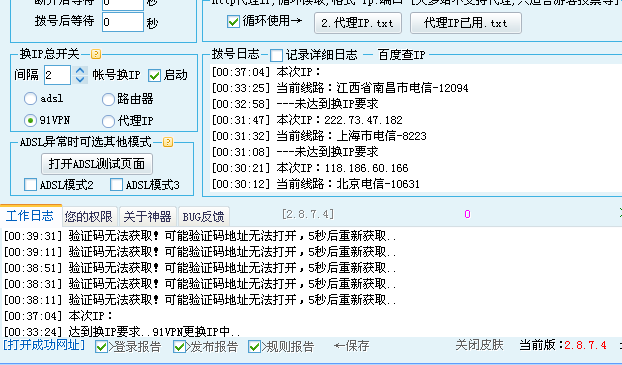Viewport: 622px width, 365px height.
Task: Select work log entry at 00:38:31
Action: (200, 284)
